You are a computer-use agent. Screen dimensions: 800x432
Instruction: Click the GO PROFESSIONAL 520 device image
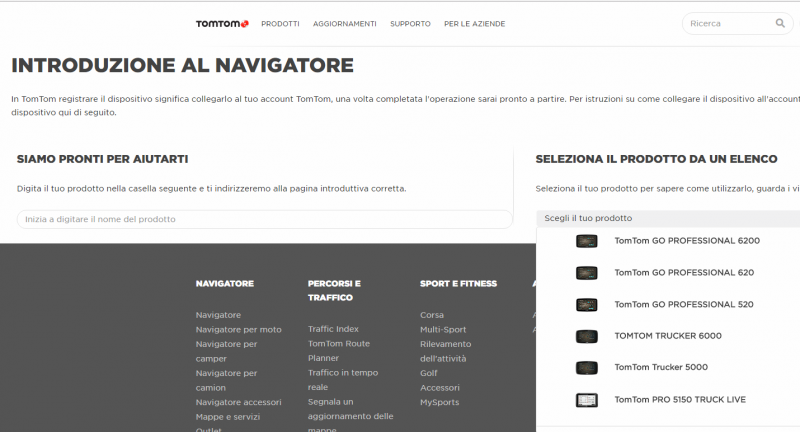tap(586, 304)
